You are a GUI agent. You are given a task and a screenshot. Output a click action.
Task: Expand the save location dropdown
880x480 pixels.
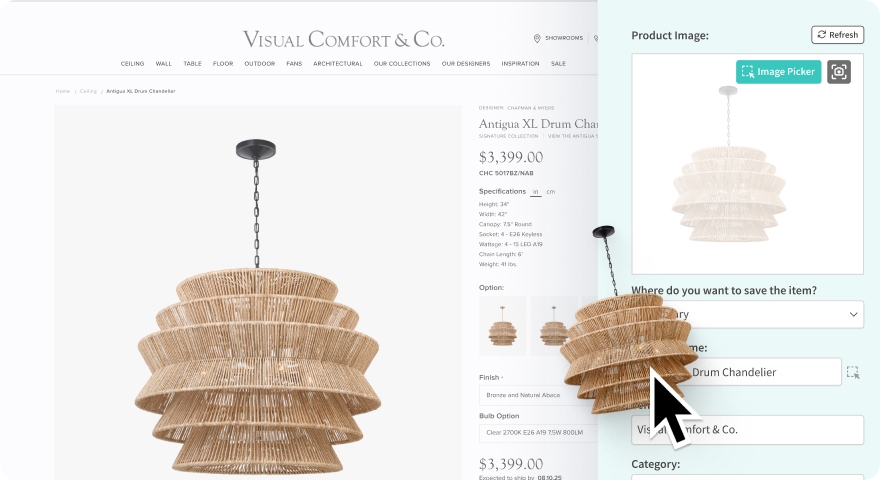(747, 314)
